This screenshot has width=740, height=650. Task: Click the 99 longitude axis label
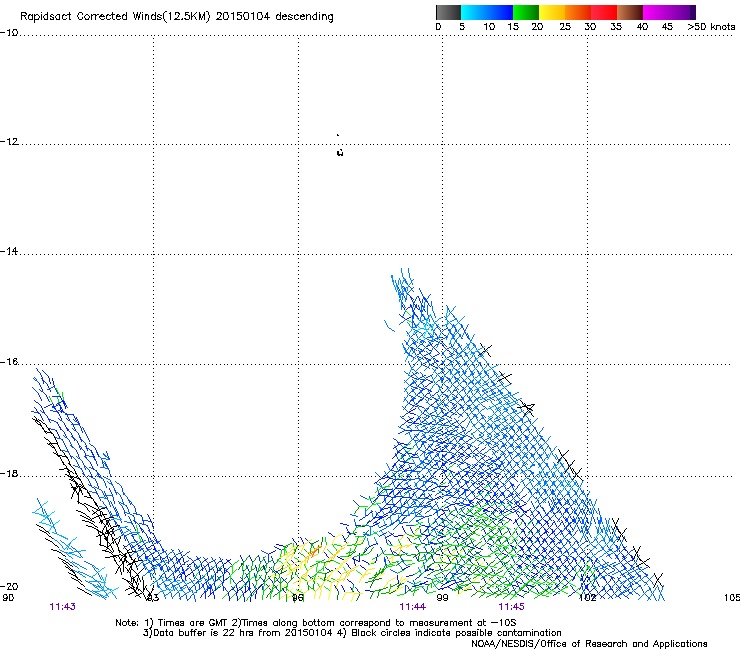pyautogui.click(x=442, y=598)
